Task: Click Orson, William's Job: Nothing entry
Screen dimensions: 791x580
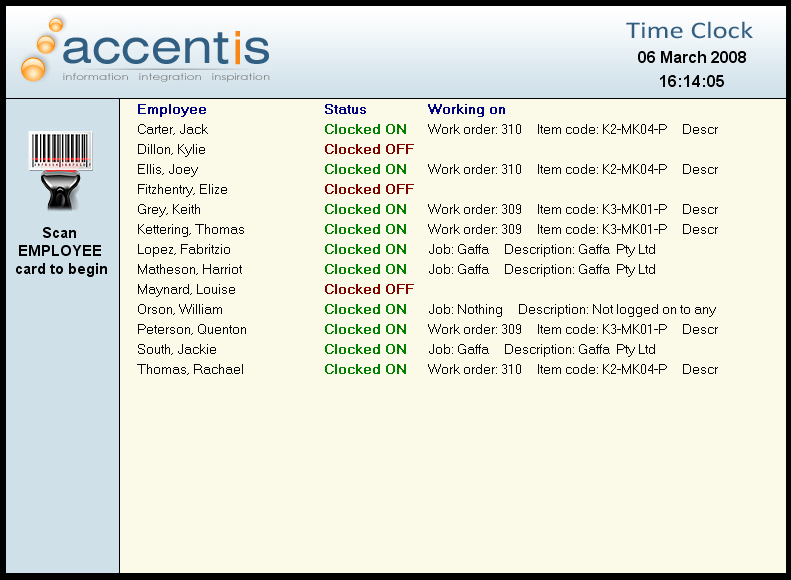Action: tap(465, 309)
